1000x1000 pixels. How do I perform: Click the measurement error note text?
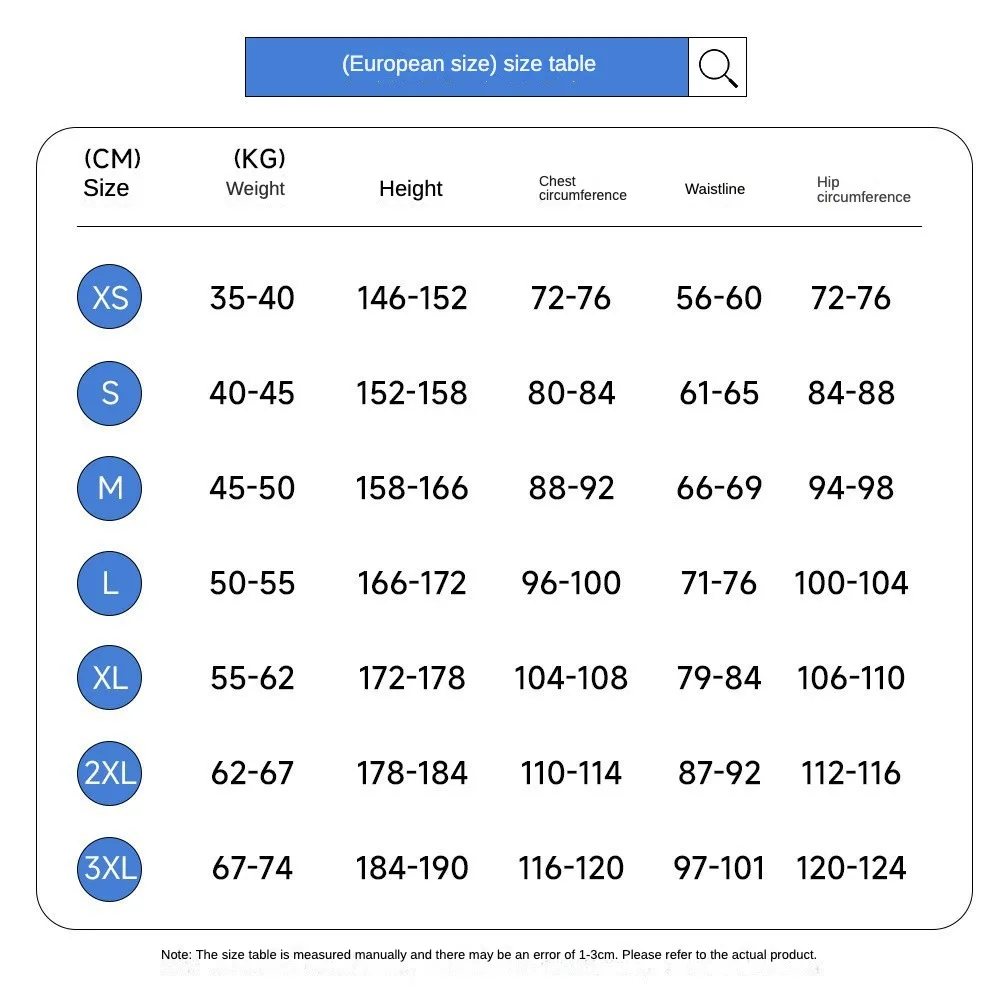pos(489,955)
